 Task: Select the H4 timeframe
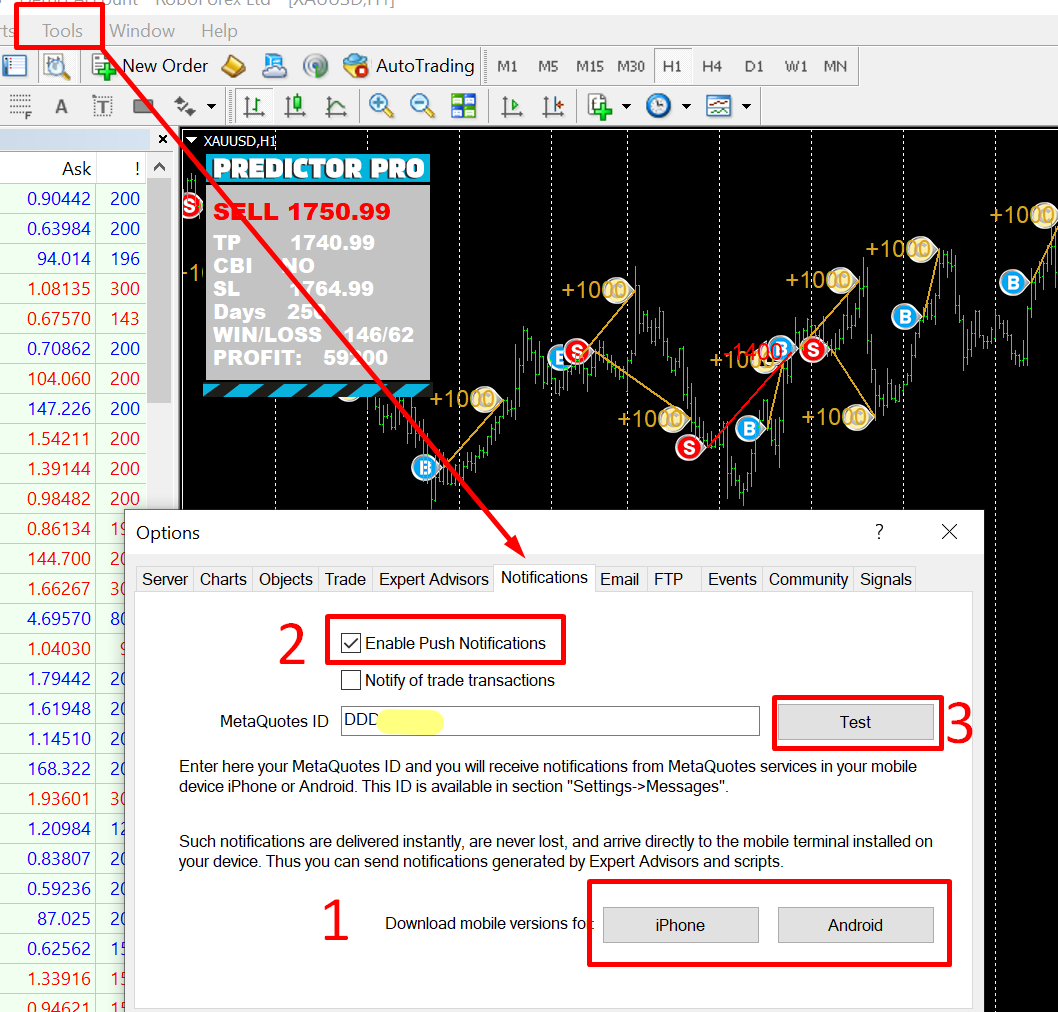pyautogui.click(x=712, y=66)
